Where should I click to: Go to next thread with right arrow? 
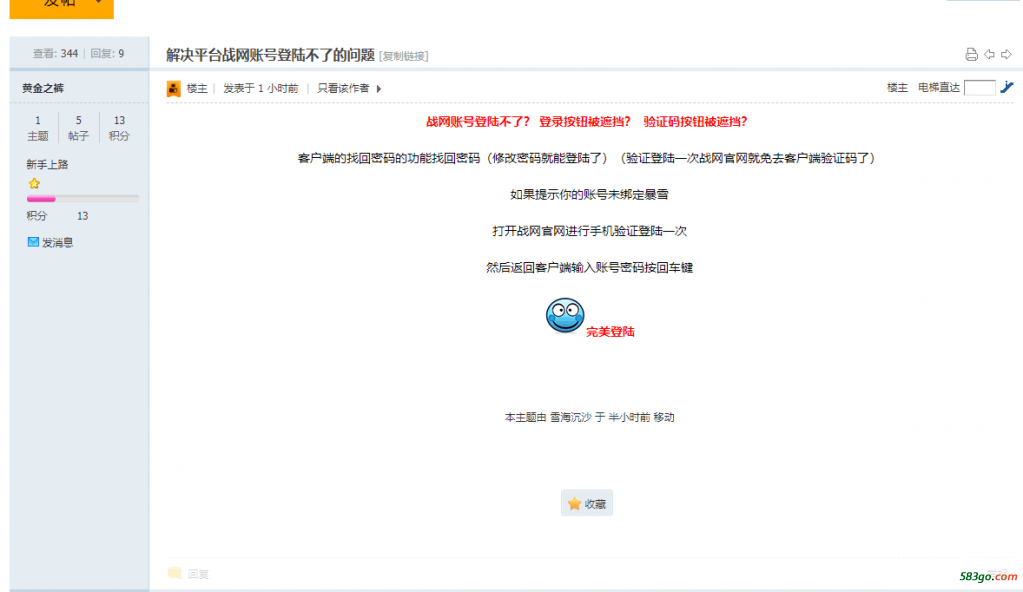(1006, 55)
